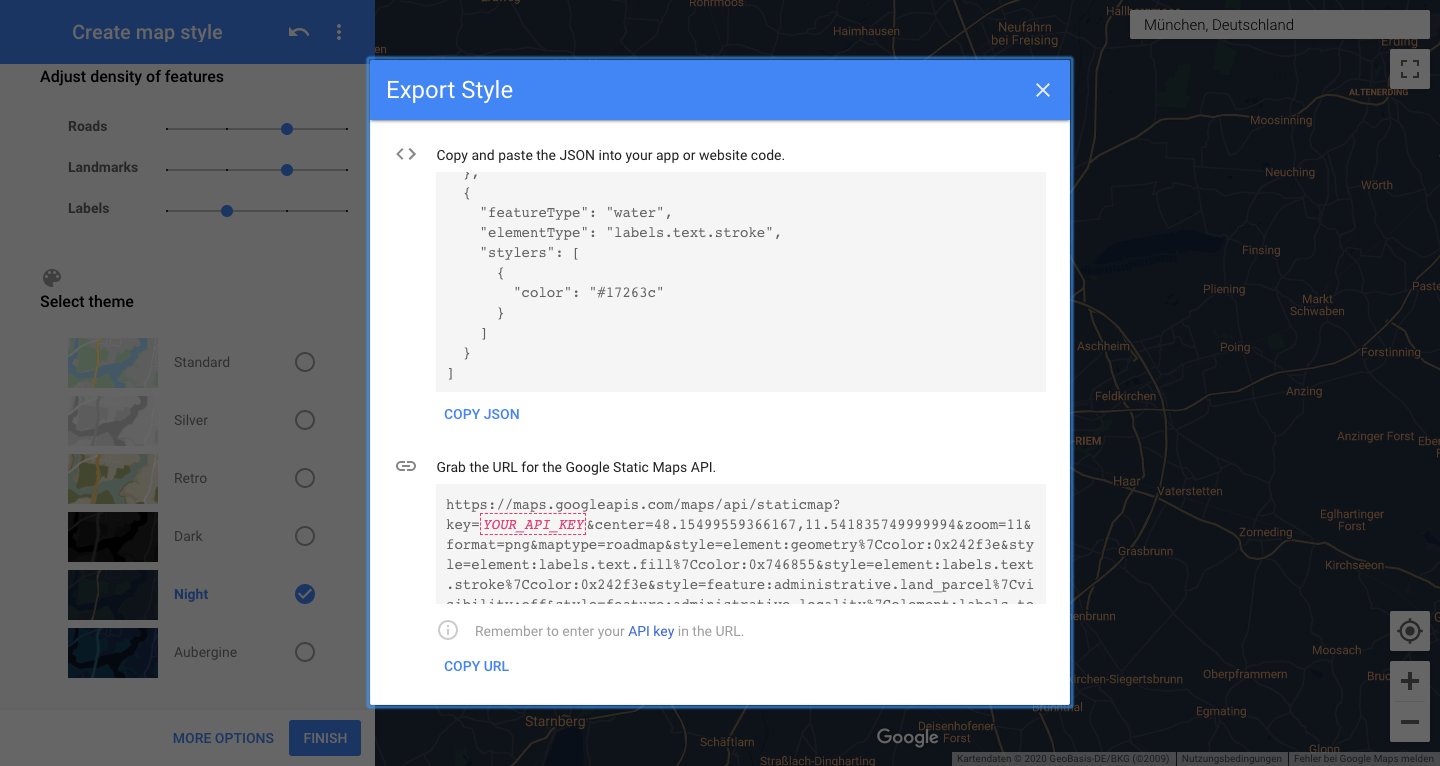Click MORE OPTIONS
This screenshot has height=766, width=1440.
click(x=223, y=738)
